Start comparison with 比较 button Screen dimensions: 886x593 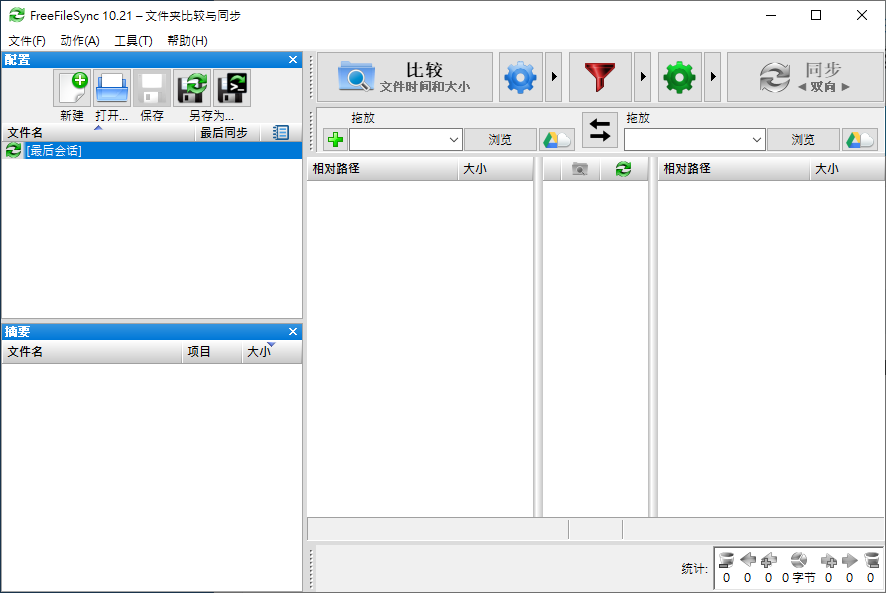click(405, 77)
